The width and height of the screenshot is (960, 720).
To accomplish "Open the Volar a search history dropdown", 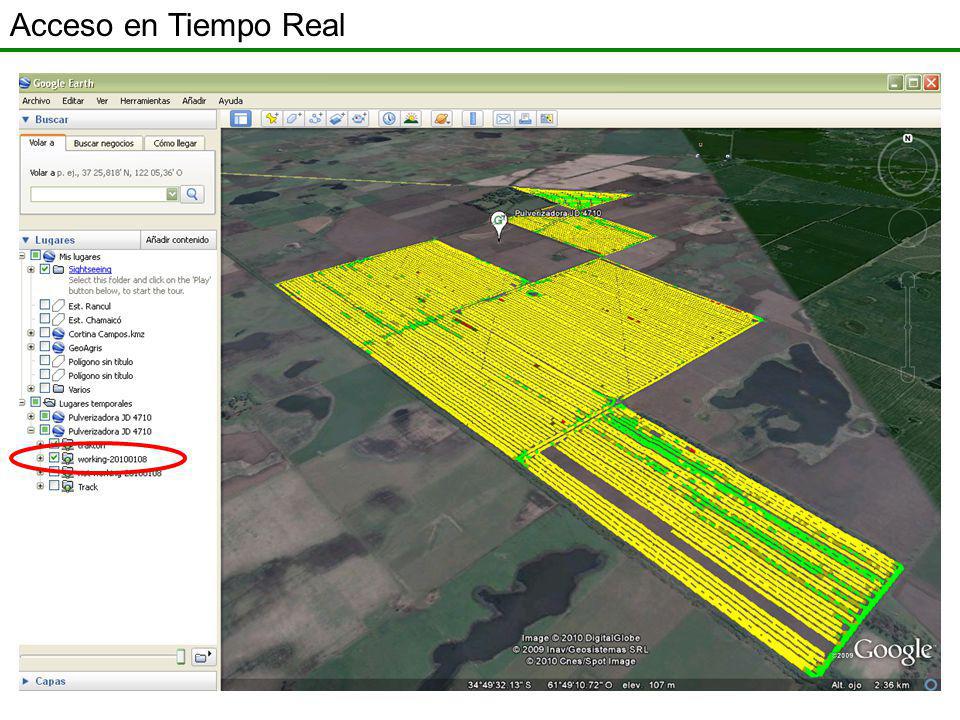I will pyautogui.click(x=172, y=194).
